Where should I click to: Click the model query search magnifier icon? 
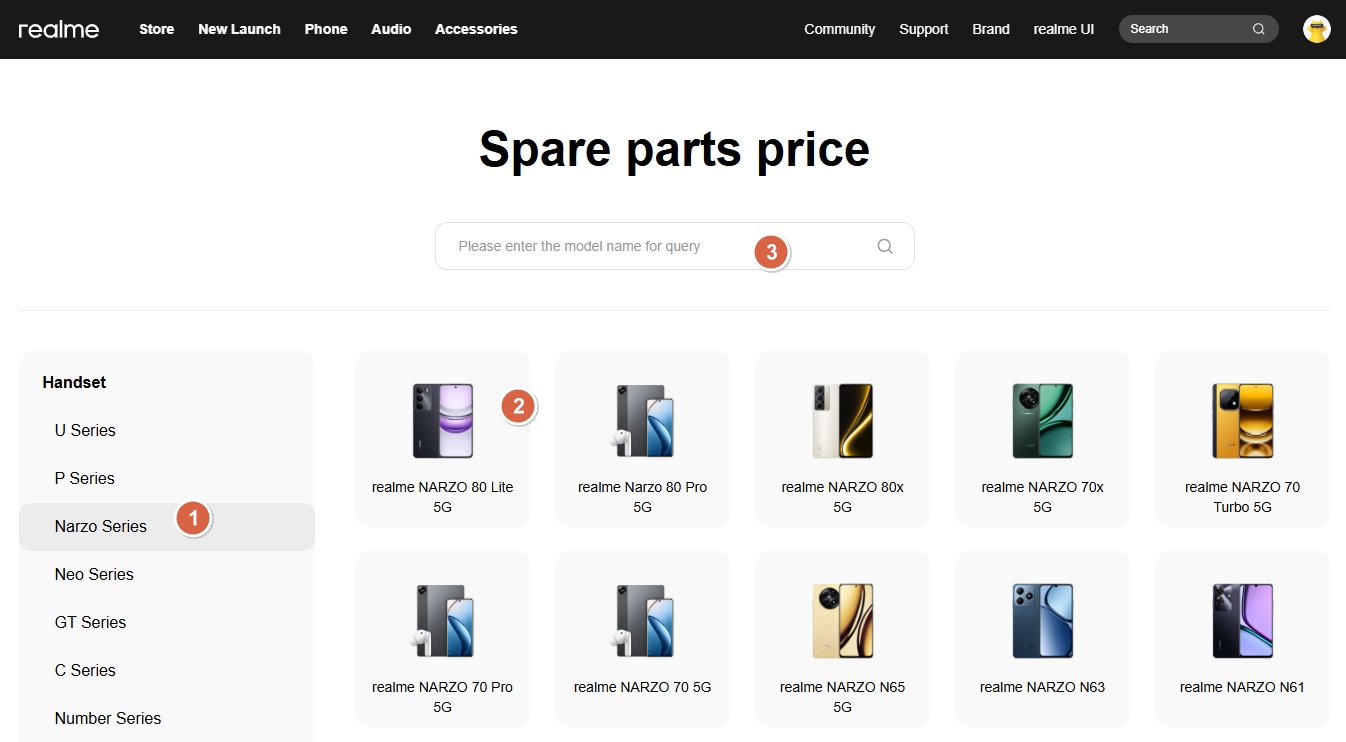point(884,246)
